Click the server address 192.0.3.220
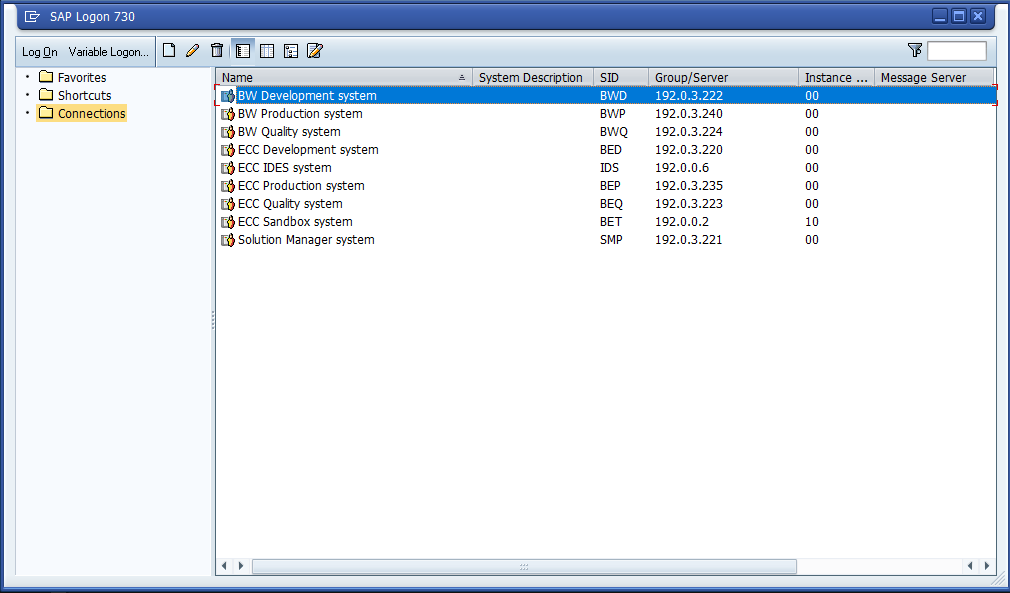This screenshot has width=1010, height=593. click(689, 149)
